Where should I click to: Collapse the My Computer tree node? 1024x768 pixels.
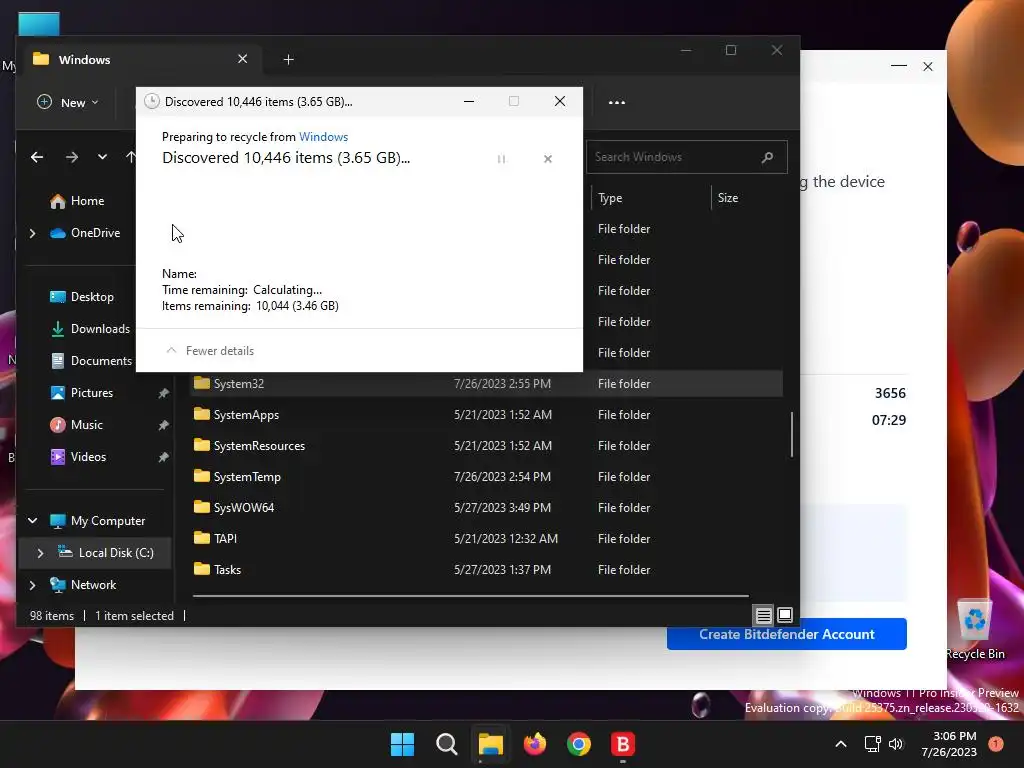pos(32,520)
